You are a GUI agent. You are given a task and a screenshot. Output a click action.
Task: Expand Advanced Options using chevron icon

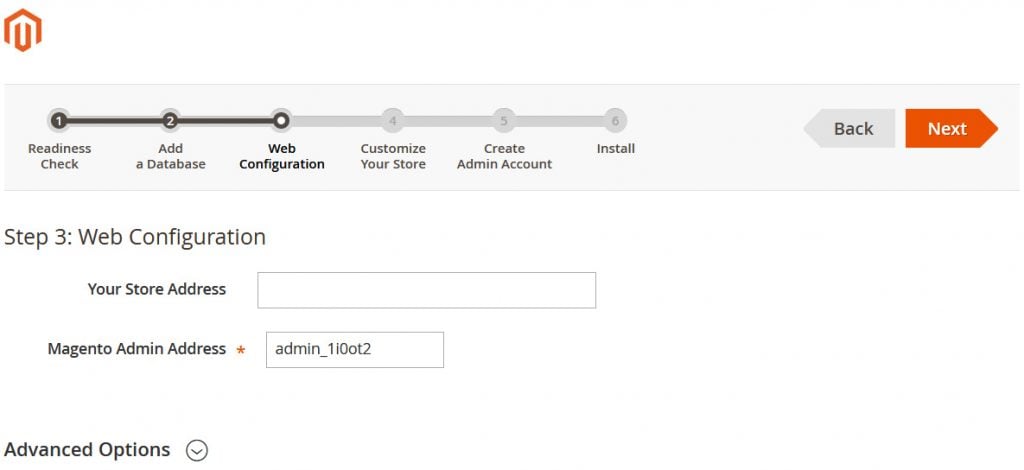pyautogui.click(x=198, y=451)
